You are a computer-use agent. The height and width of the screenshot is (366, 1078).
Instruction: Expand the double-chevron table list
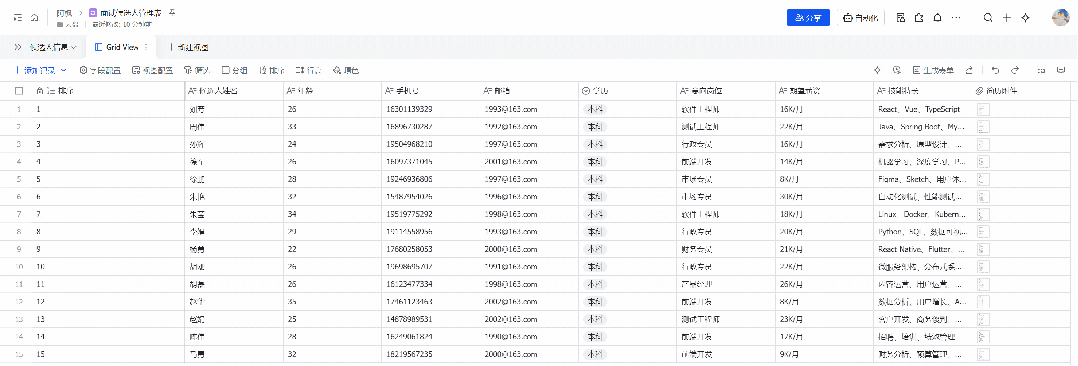pyautogui.click(x=18, y=47)
